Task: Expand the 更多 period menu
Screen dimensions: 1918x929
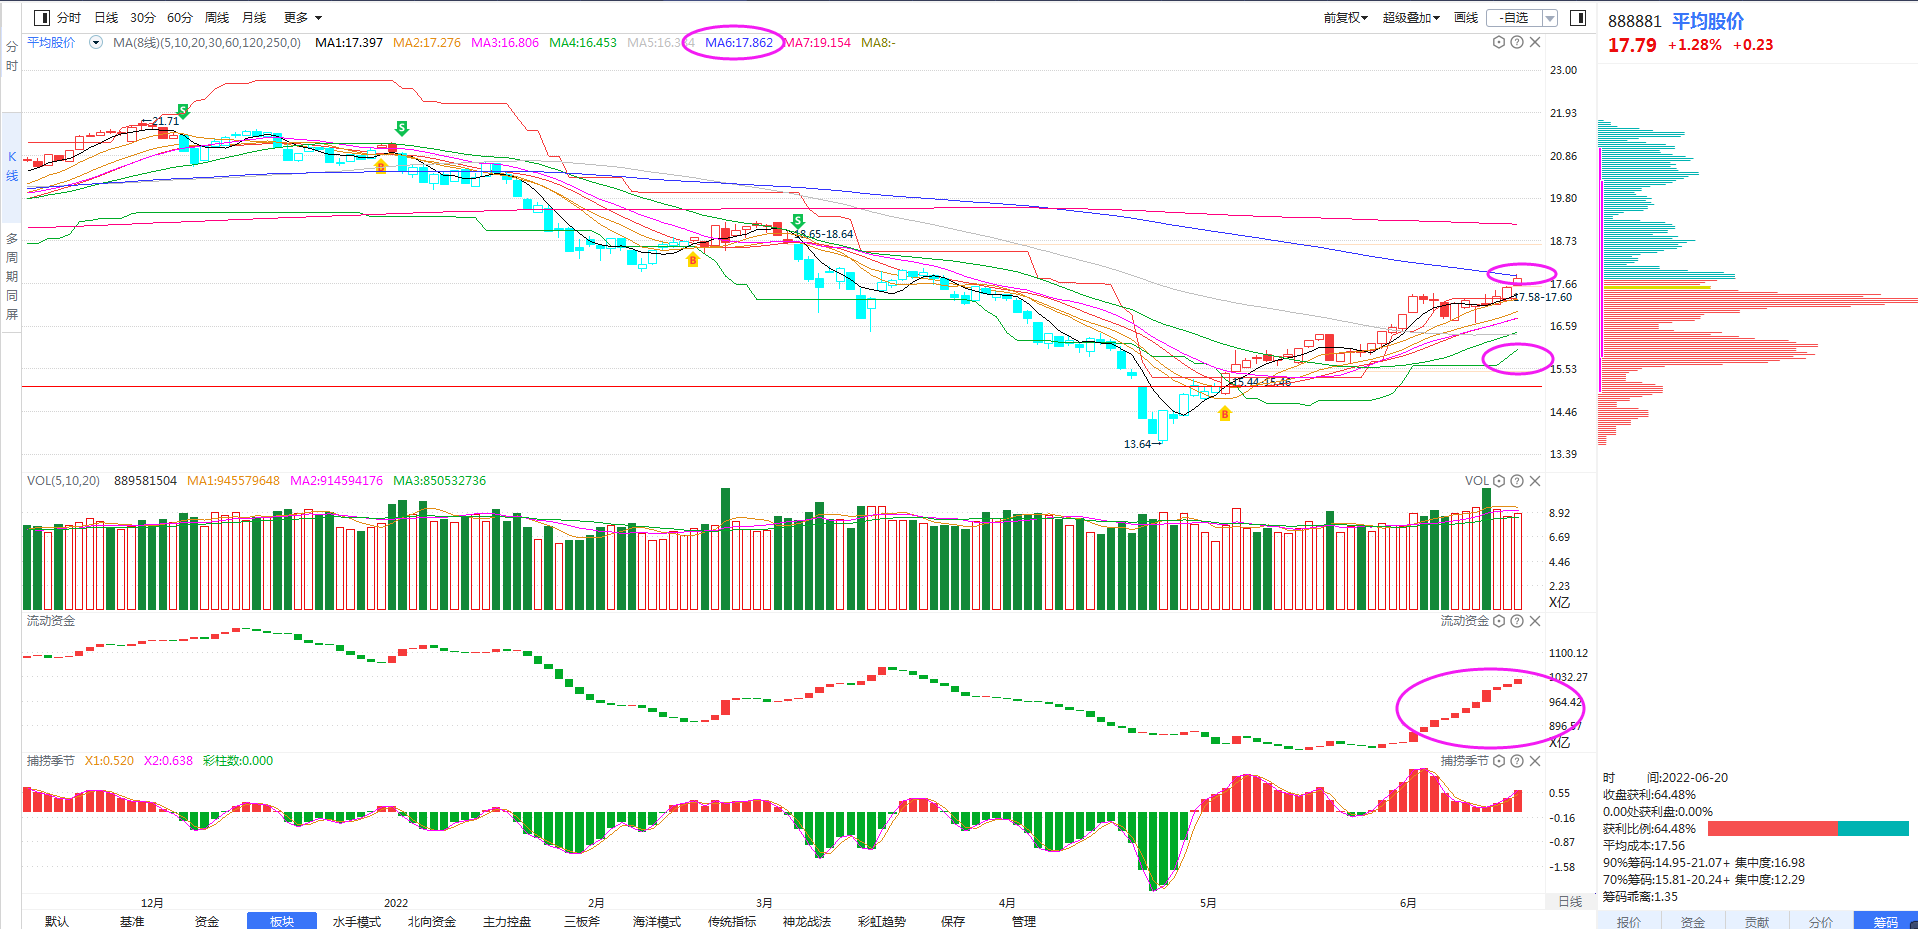Action: (x=303, y=18)
